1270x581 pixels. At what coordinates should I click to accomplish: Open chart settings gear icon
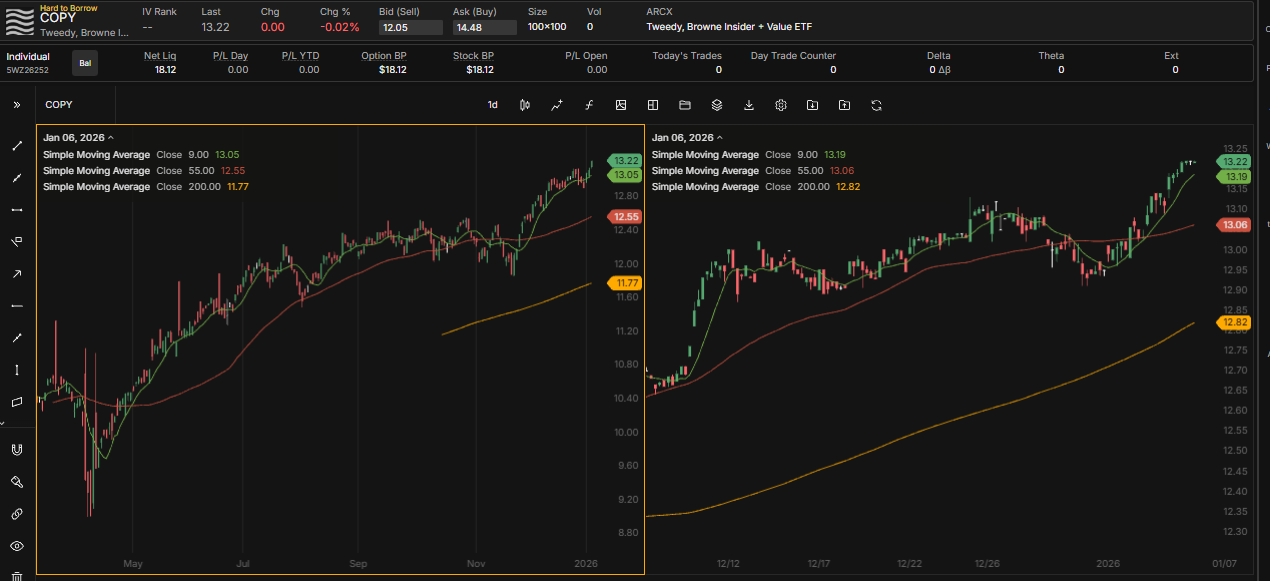(x=781, y=105)
